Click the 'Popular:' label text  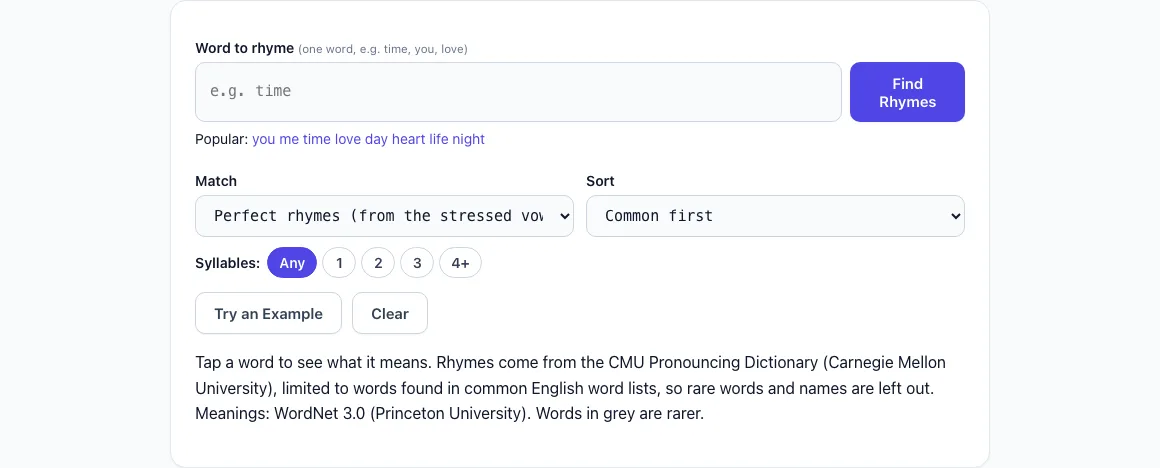tap(222, 139)
